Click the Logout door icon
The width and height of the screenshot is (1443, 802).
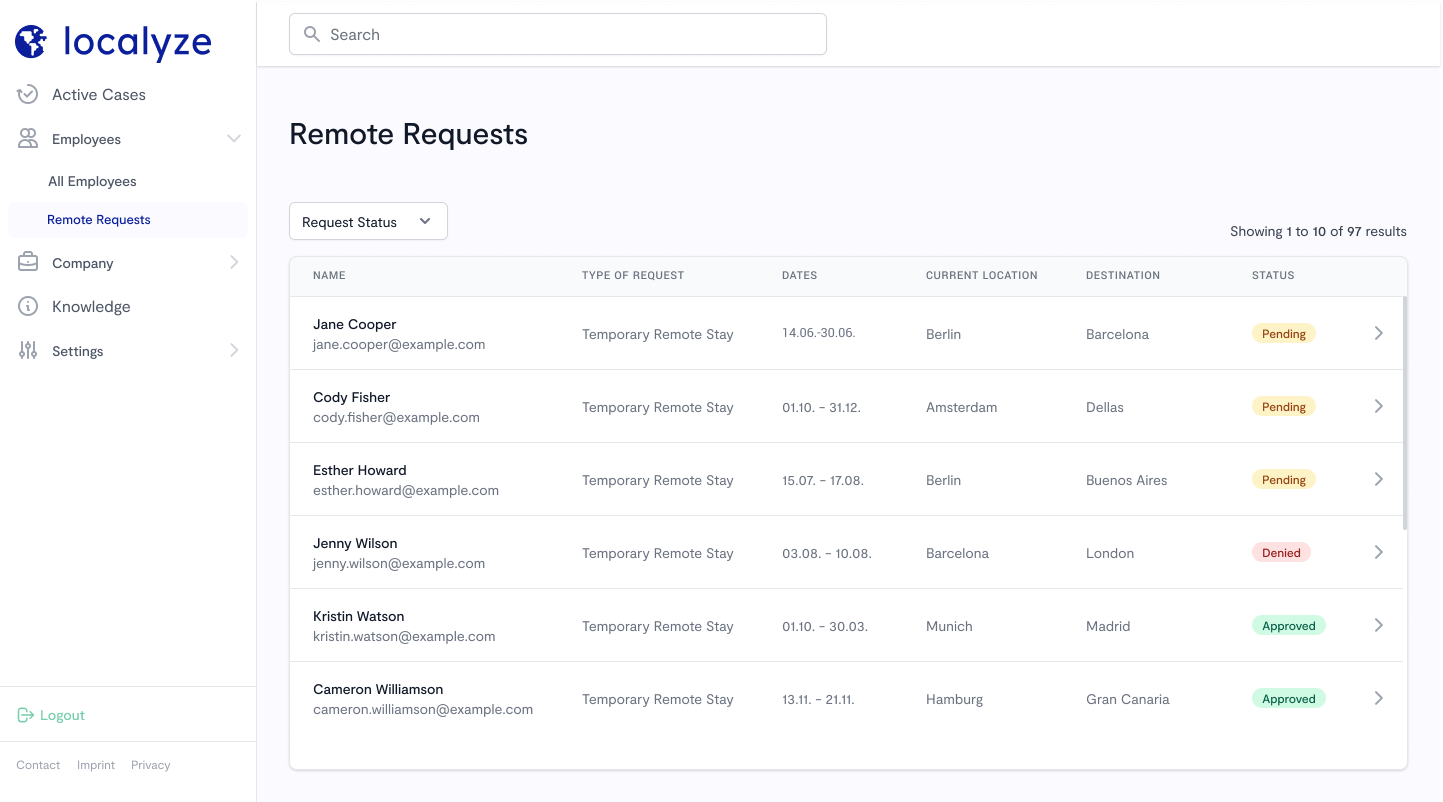[x=25, y=714]
